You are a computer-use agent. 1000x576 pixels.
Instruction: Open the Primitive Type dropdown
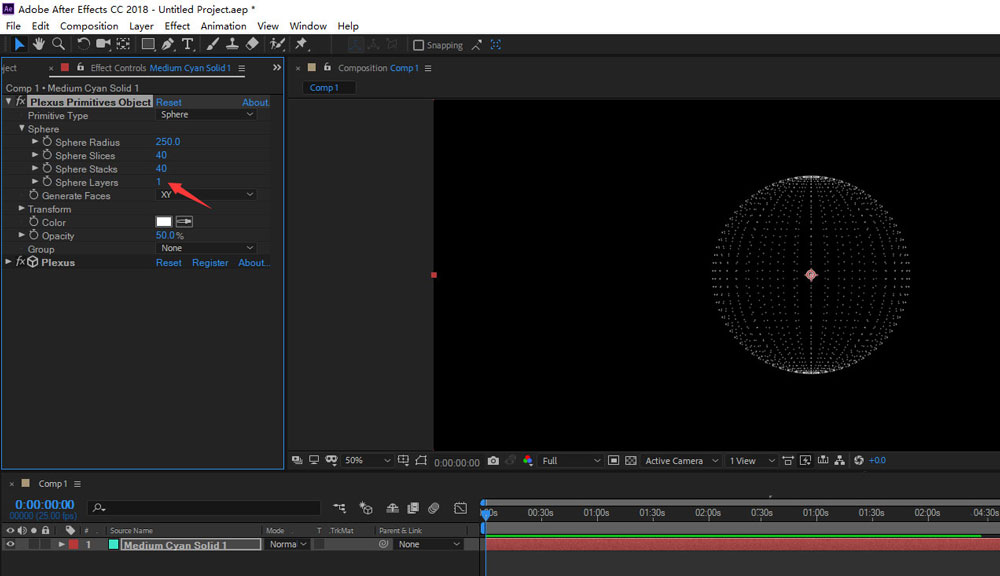(x=207, y=115)
